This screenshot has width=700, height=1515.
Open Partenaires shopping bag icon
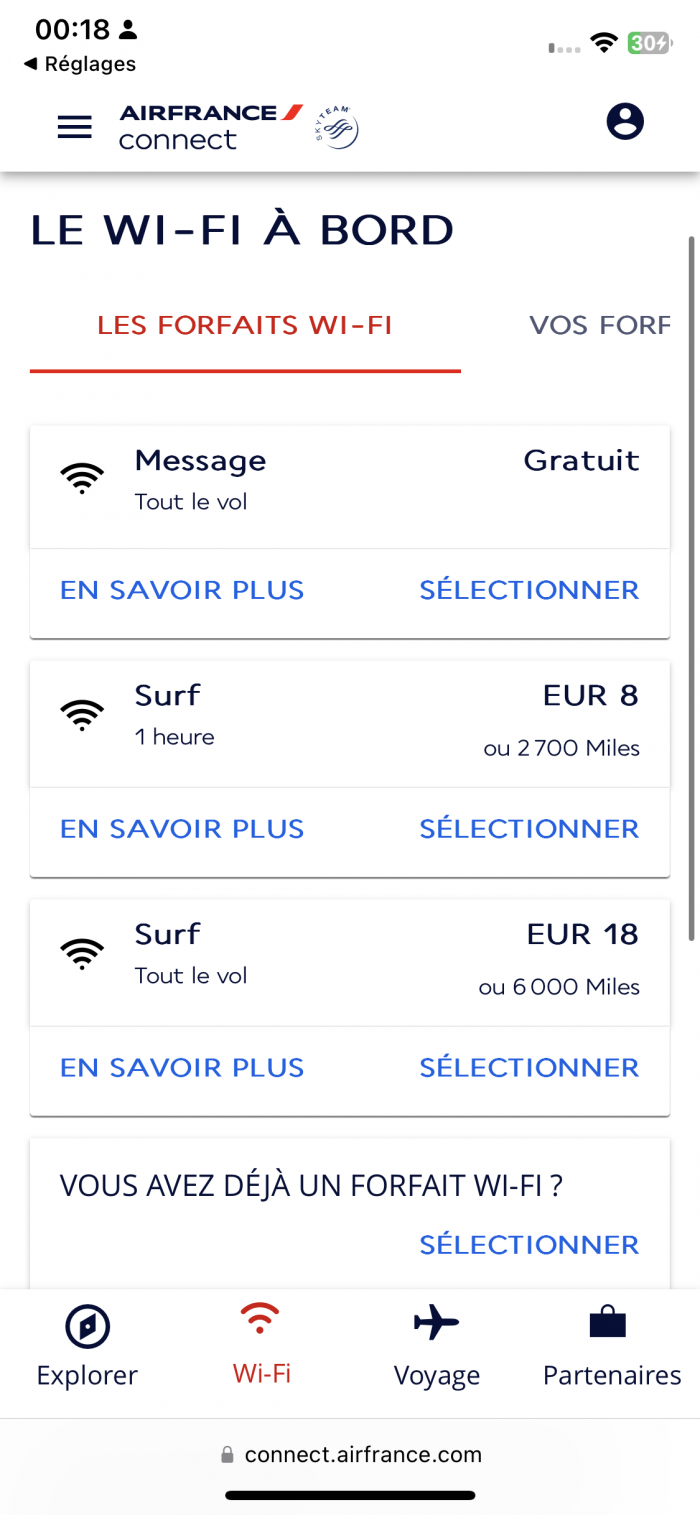[x=608, y=1322]
